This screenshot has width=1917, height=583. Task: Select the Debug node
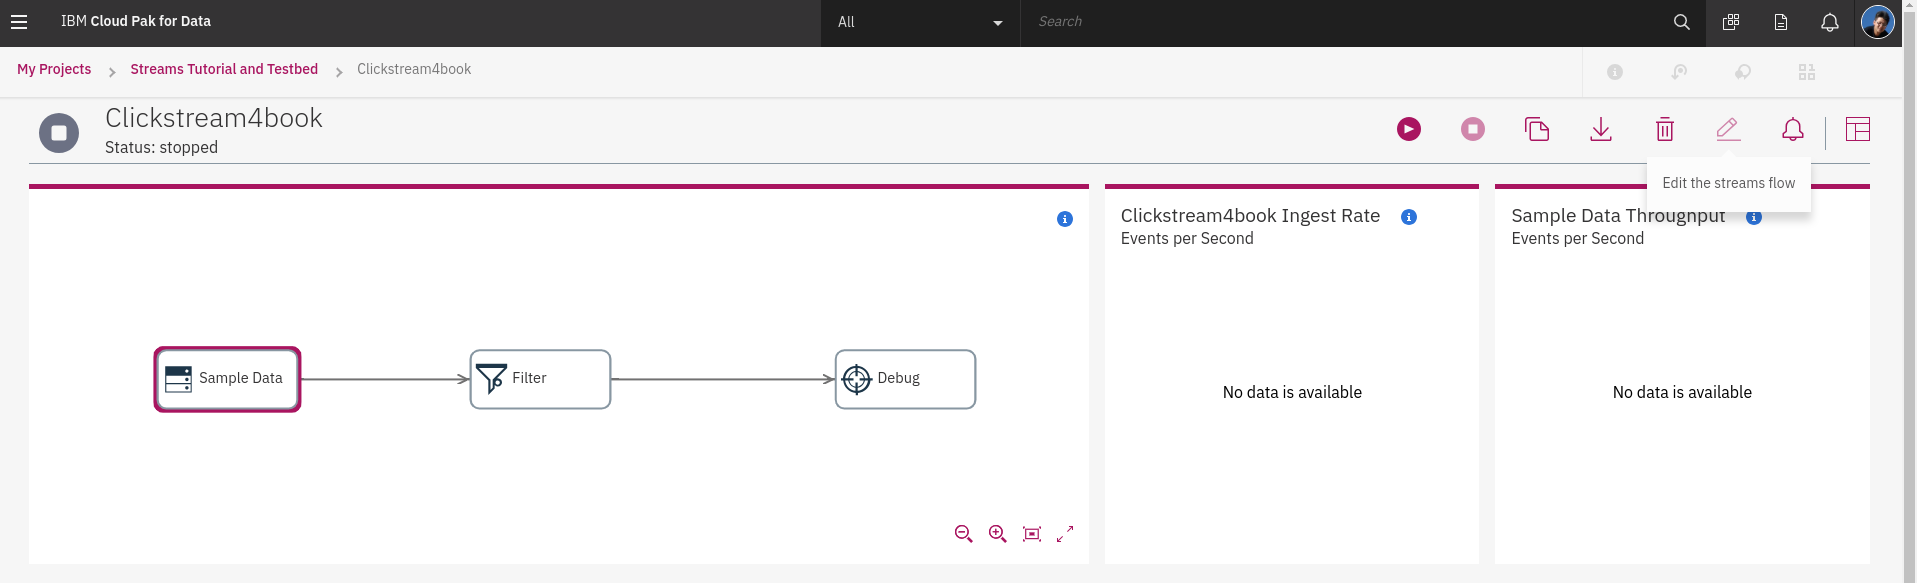pyautogui.click(x=905, y=379)
